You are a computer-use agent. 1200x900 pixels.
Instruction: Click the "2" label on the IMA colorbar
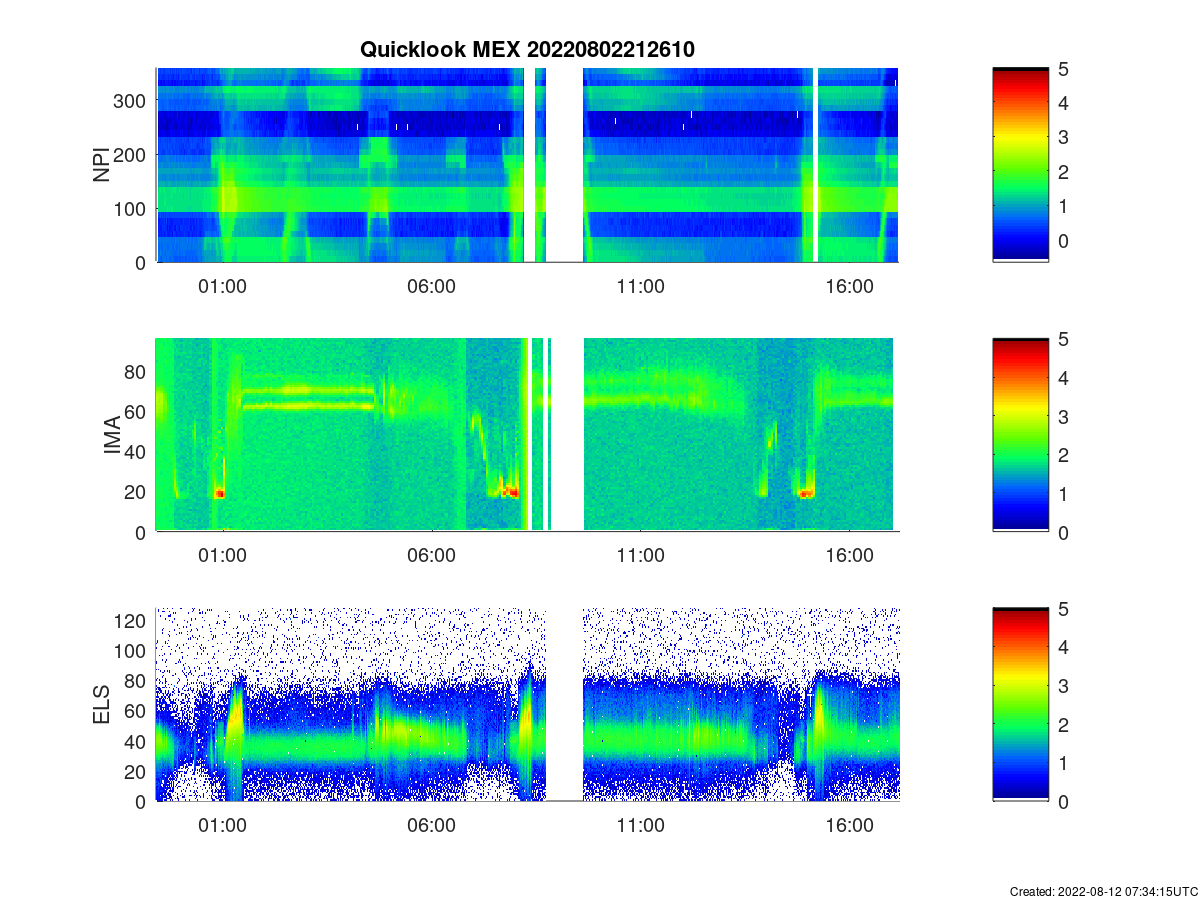click(1063, 454)
